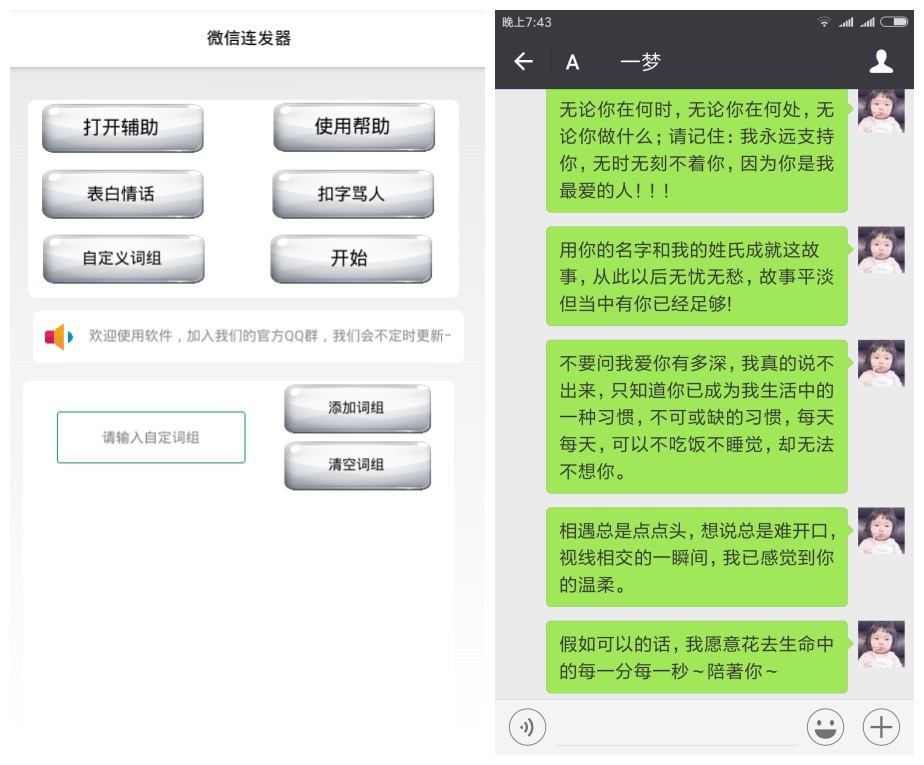Open 使用帮助 help button
The height and width of the screenshot is (765, 924).
(354, 127)
